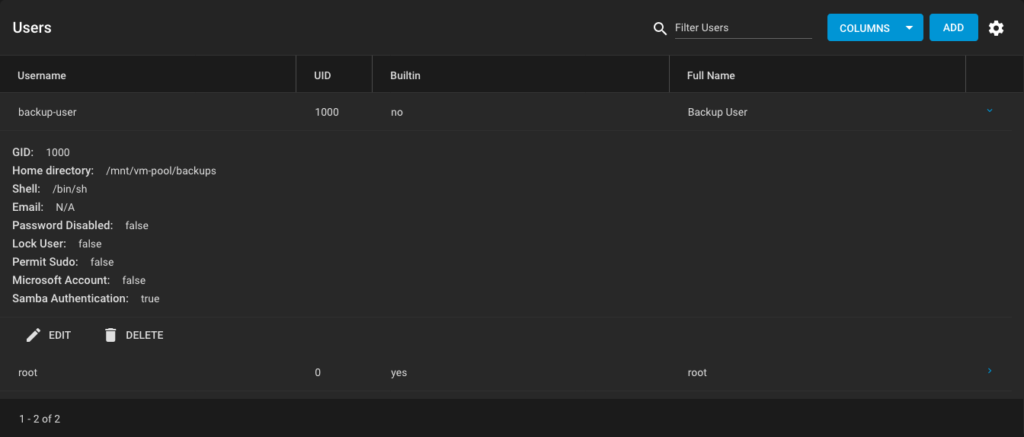Click the trash DELETE icon for backup-user
The image size is (1024, 437).
[111, 335]
